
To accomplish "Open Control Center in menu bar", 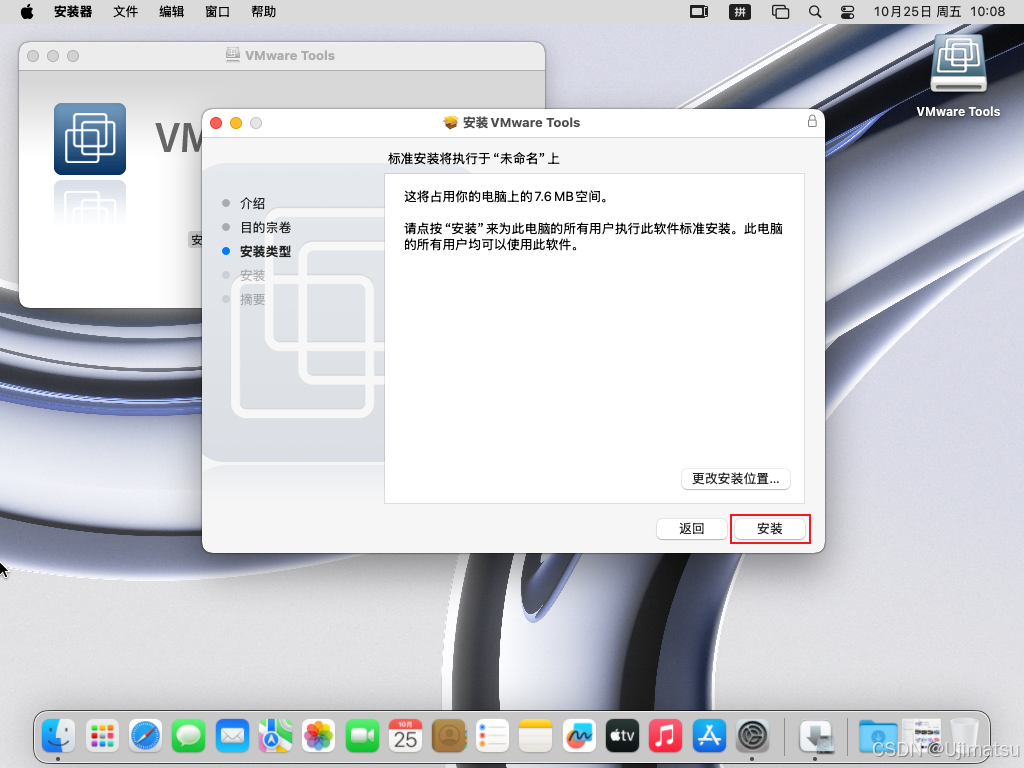I will [848, 12].
